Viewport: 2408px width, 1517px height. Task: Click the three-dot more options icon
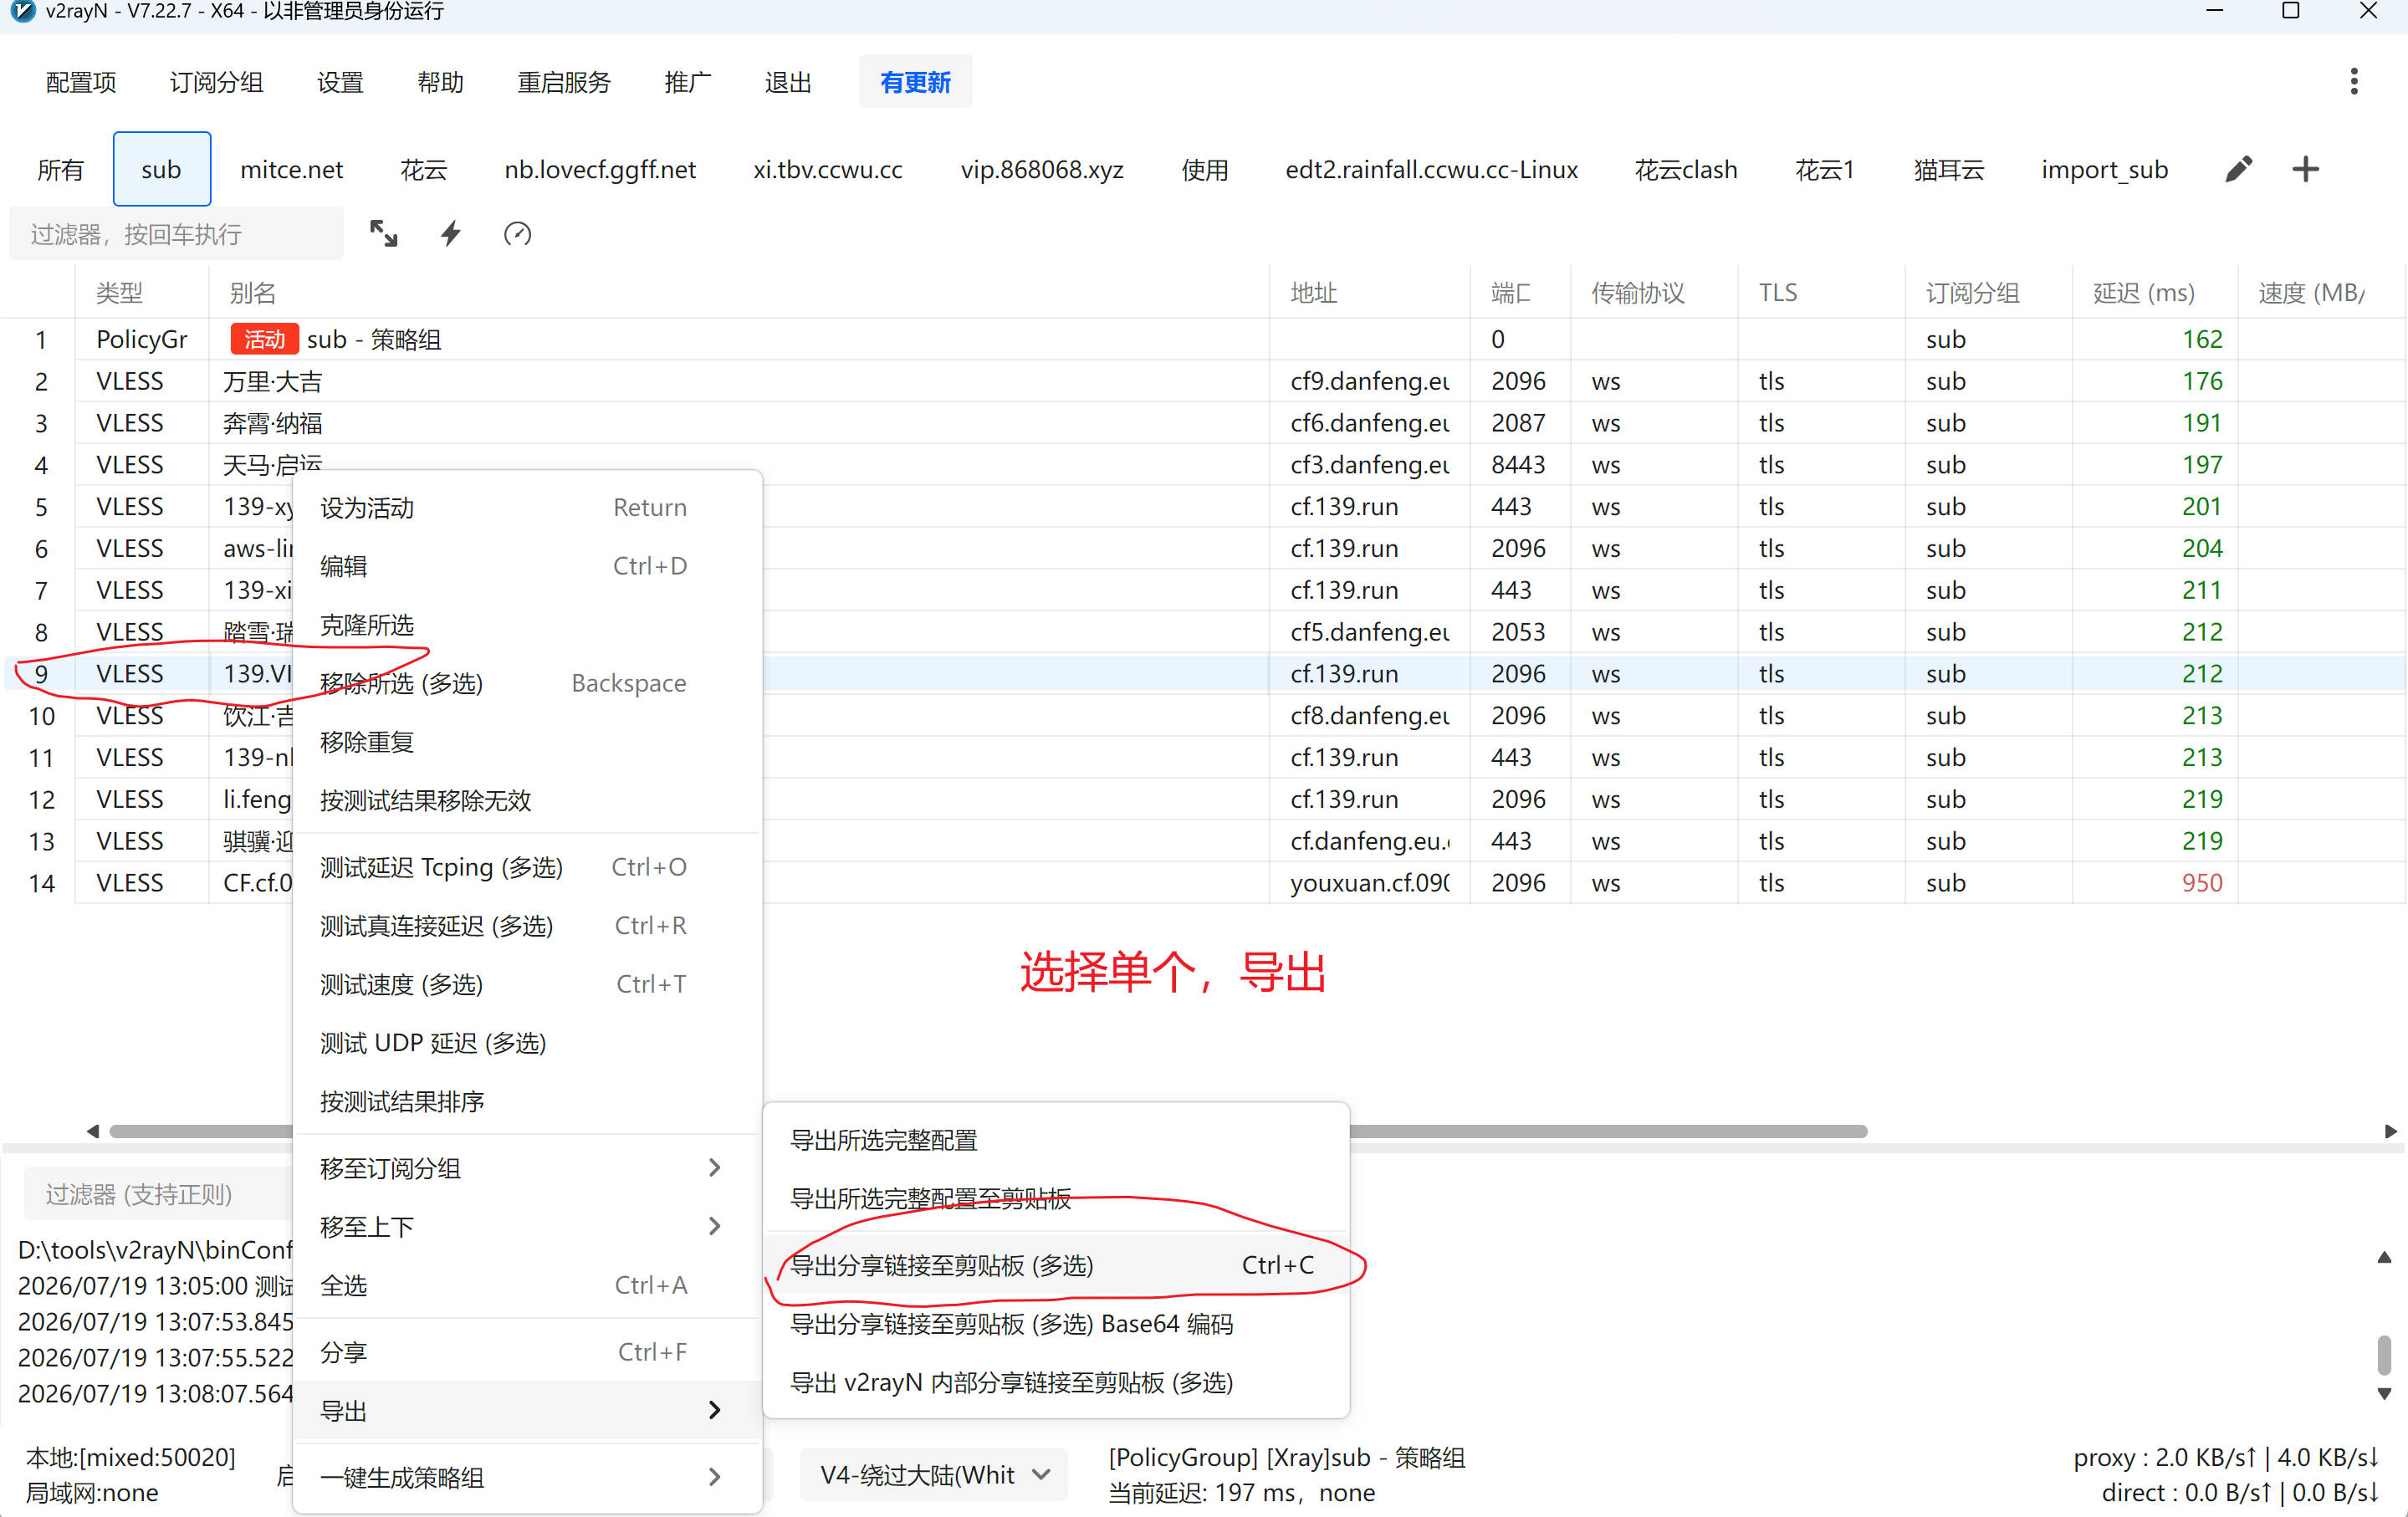pyautogui.click(x=2354, y=82)
